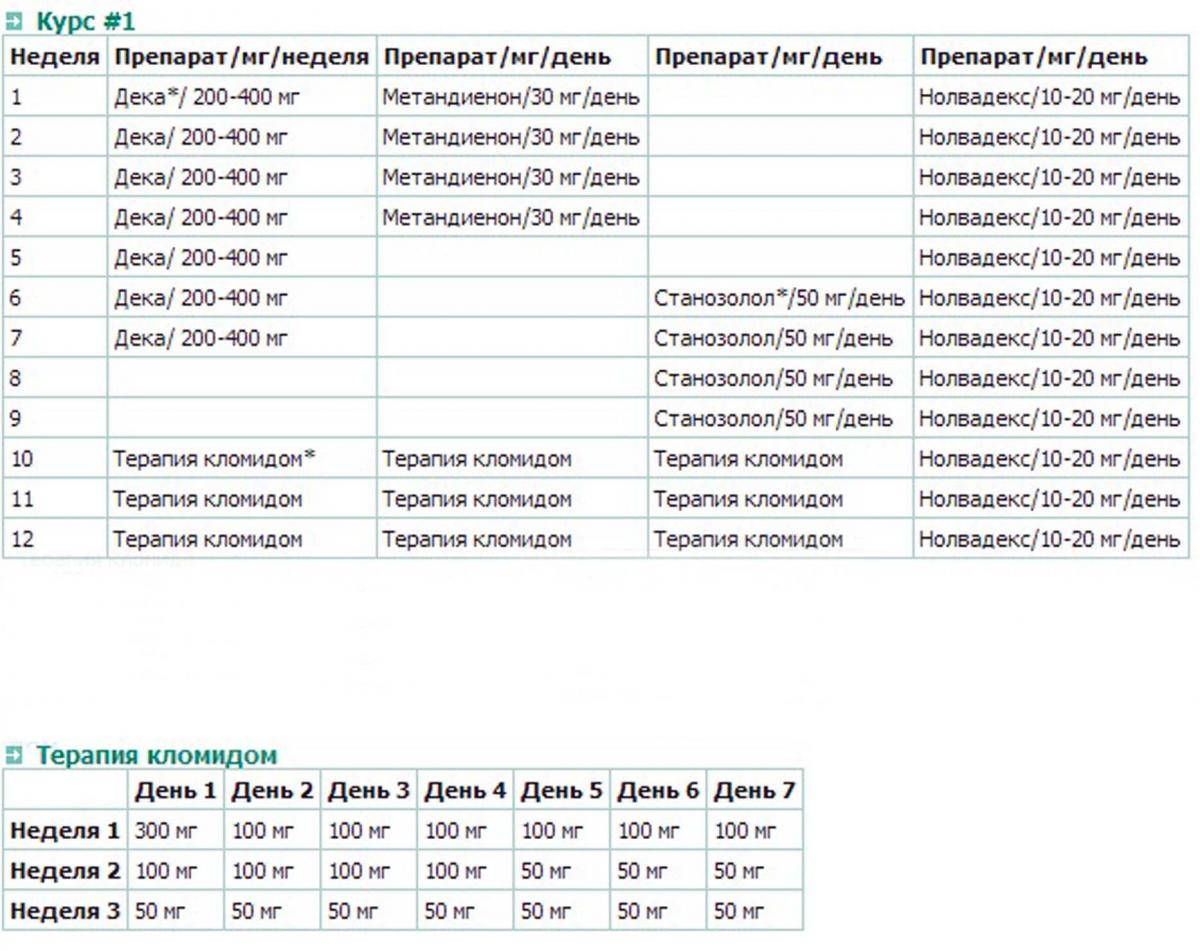The image size is (1200, 951).
Task: Click the Терапия кломидом* cell with asterisk
Action: [214, 459]
